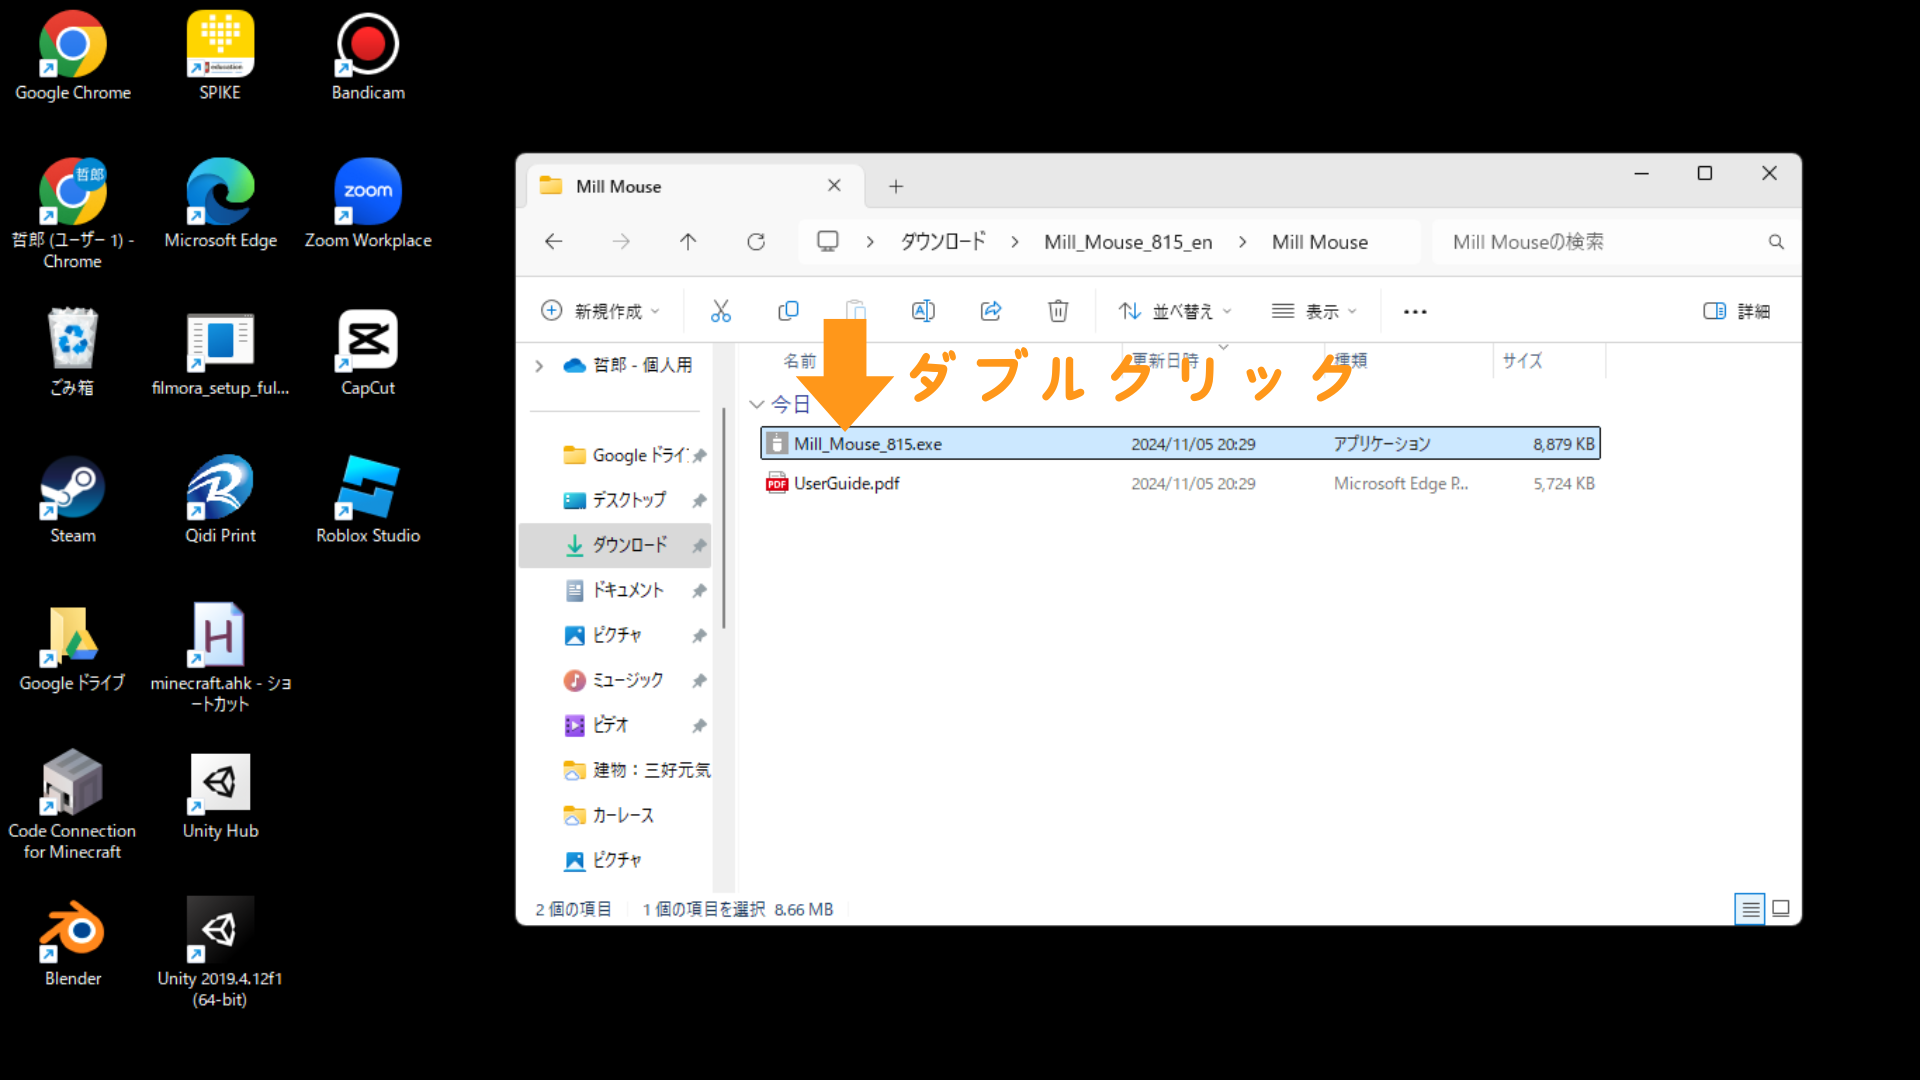Collapse the 今日 group chevron
The image size is (1920, 1080).
(756, 404)
